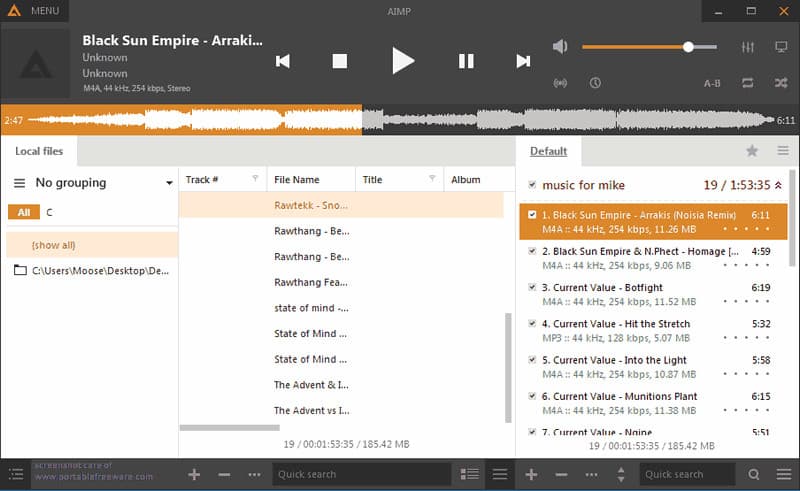
Task: Switch to the Local files tab
Action: click(39, 151)
